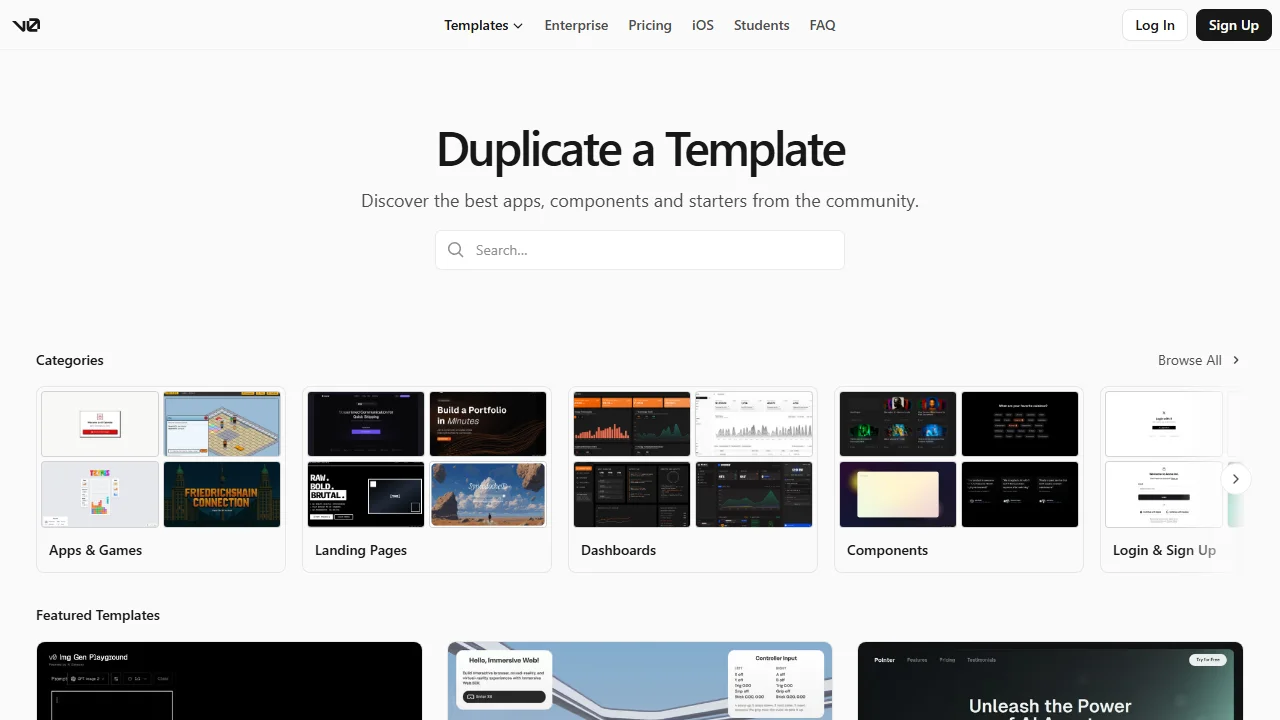Open the v0 Img Gen Playground template
This screenshot has height=720, width=1280.
tap(230, 681)
